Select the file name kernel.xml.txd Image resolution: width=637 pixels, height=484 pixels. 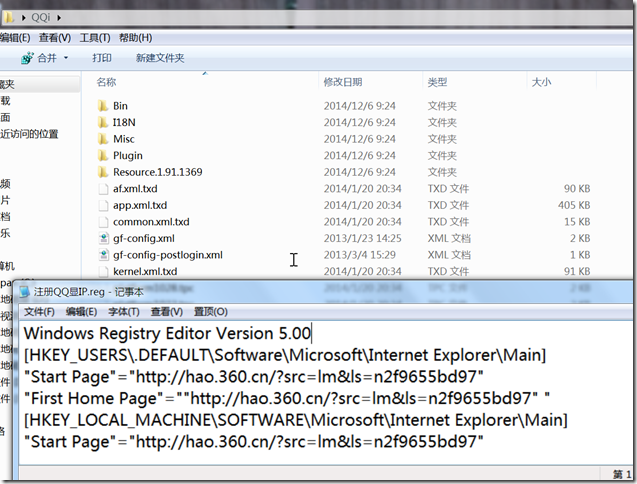pos(145,271)
